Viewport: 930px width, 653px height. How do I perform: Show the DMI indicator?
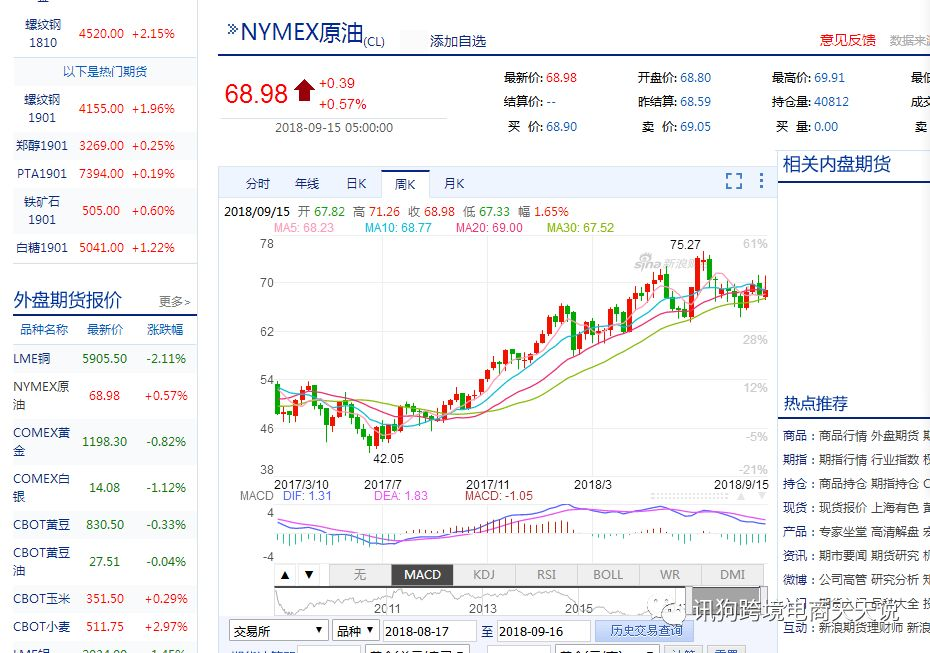(x=732, y=575)
